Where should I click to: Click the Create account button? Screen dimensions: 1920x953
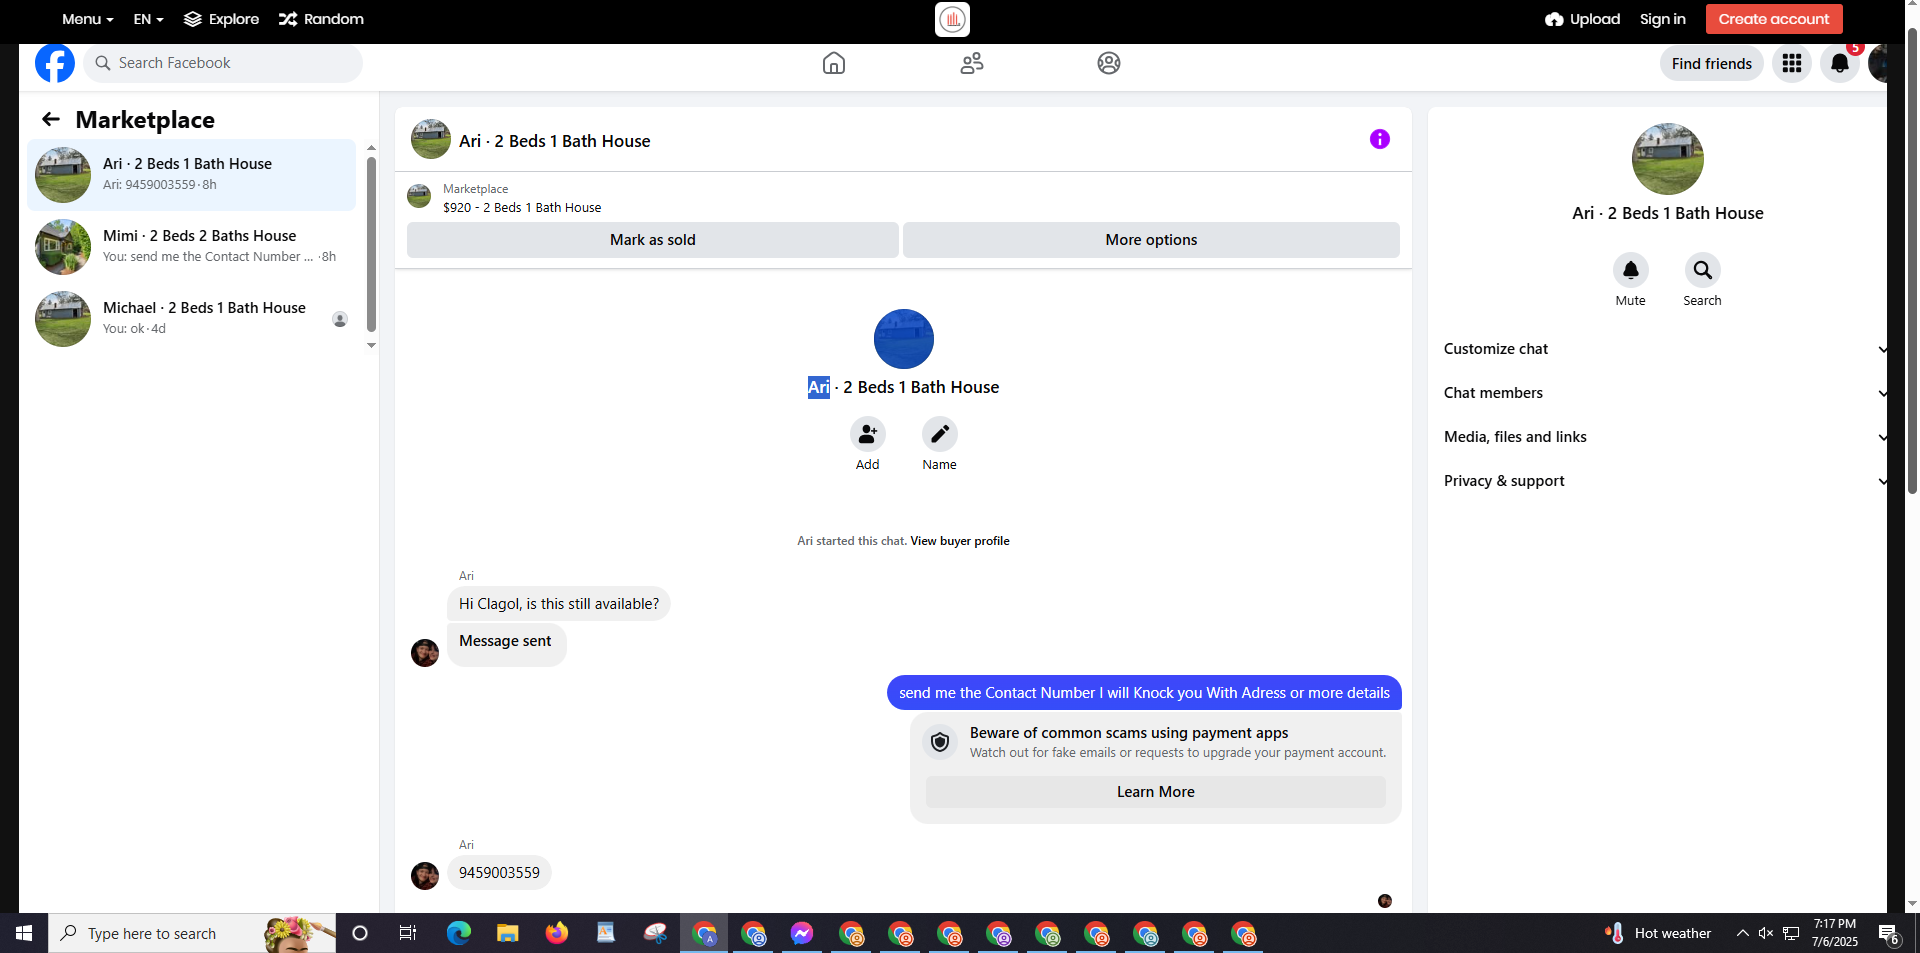[1774, 19]
